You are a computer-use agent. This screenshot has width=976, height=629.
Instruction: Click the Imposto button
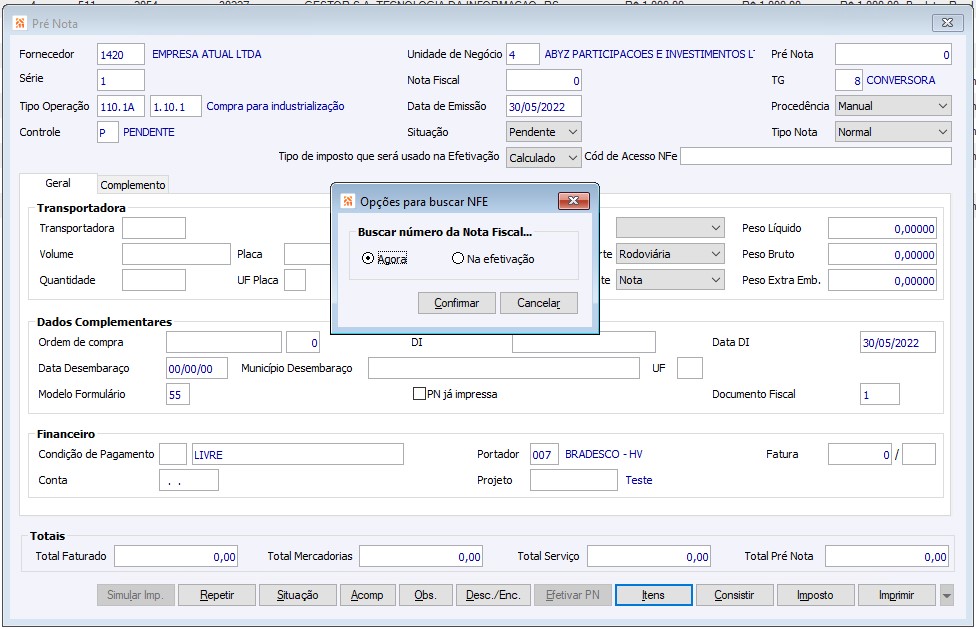point(815,595)
